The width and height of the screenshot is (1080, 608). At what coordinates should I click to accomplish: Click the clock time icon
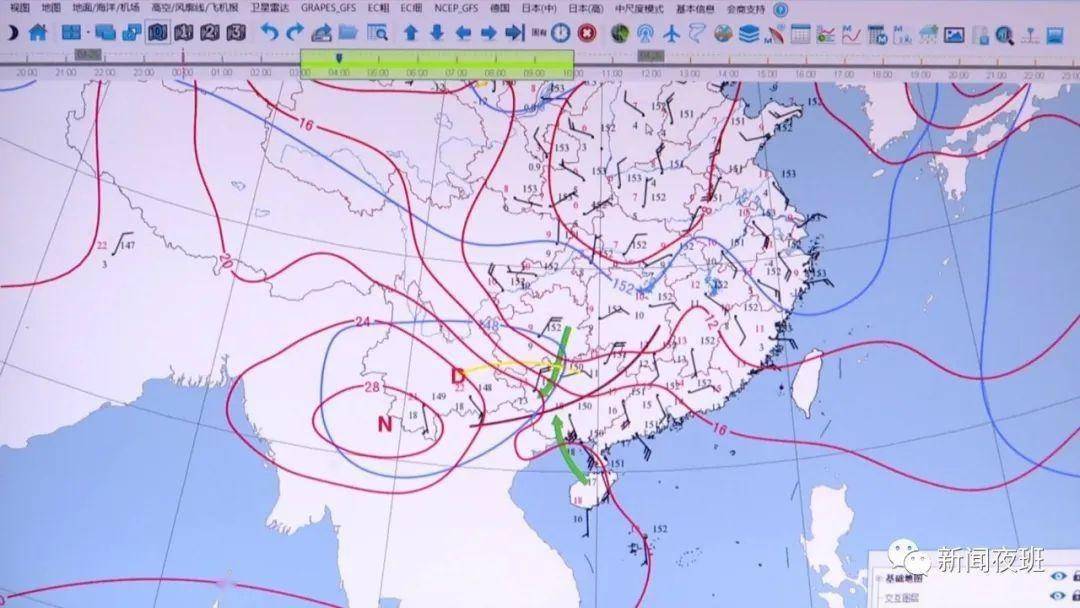coord(562,32)
